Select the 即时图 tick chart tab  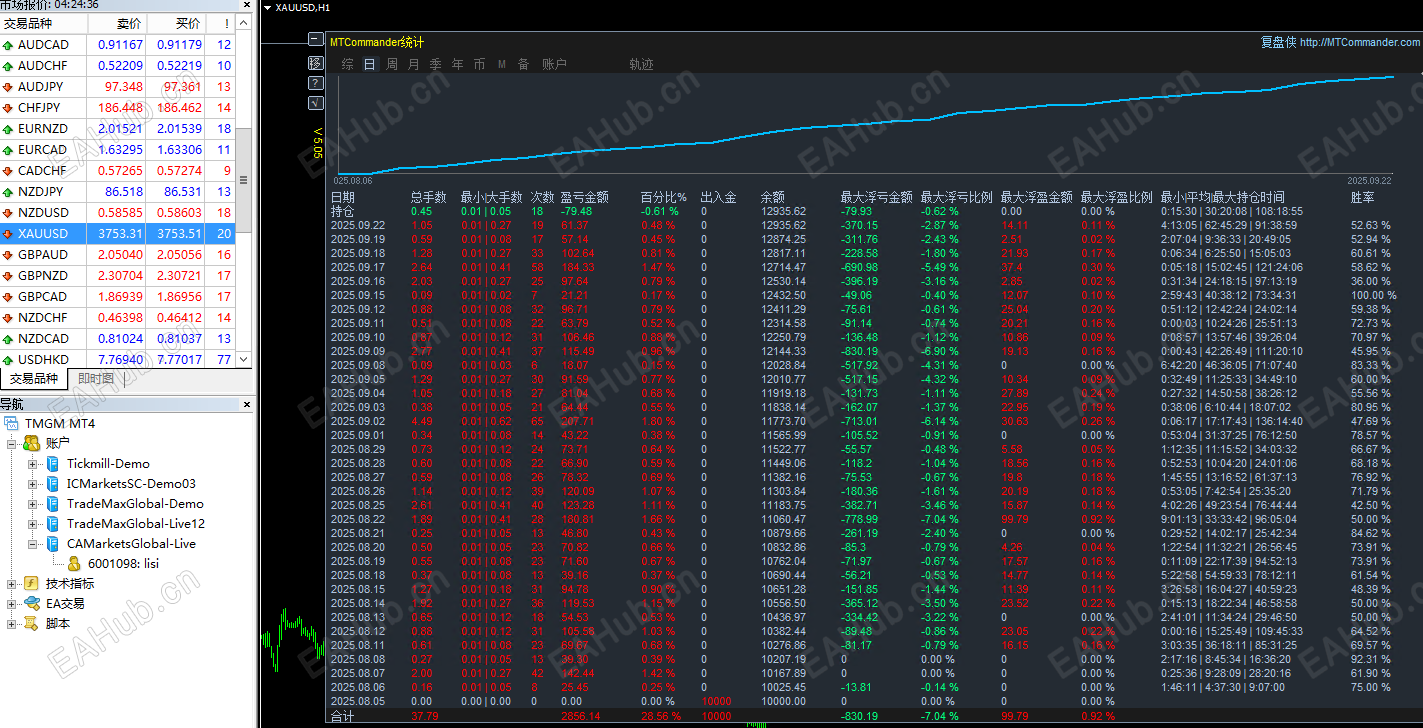[95, 379]
